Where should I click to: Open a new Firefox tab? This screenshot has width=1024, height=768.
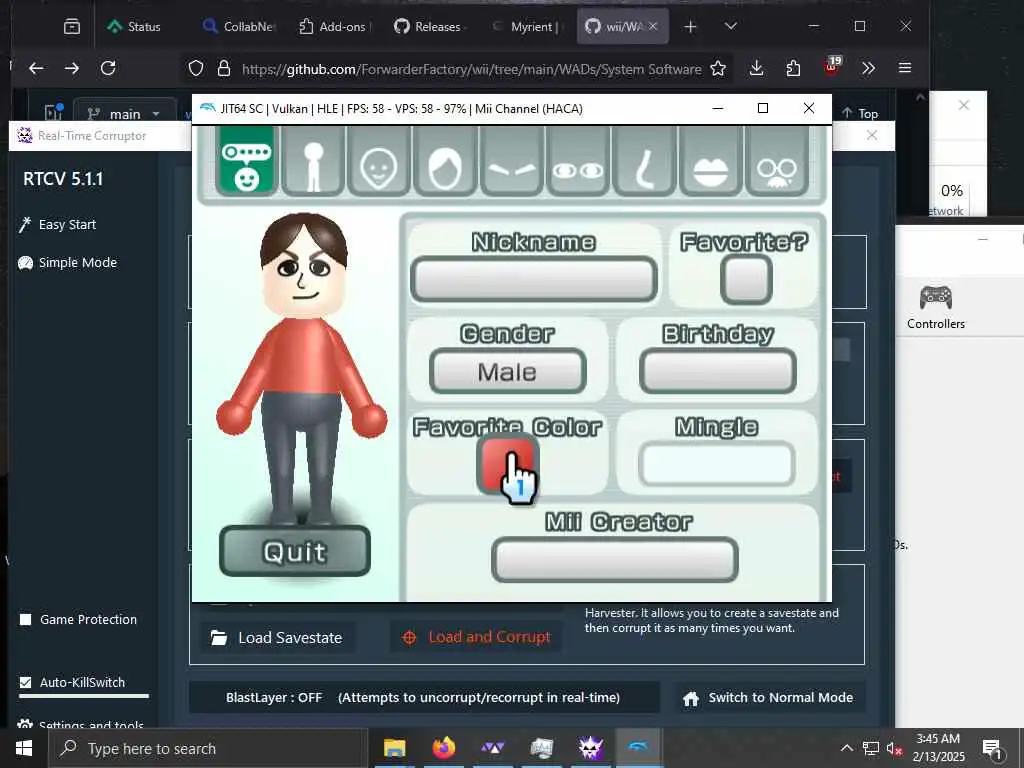[690, 27]
